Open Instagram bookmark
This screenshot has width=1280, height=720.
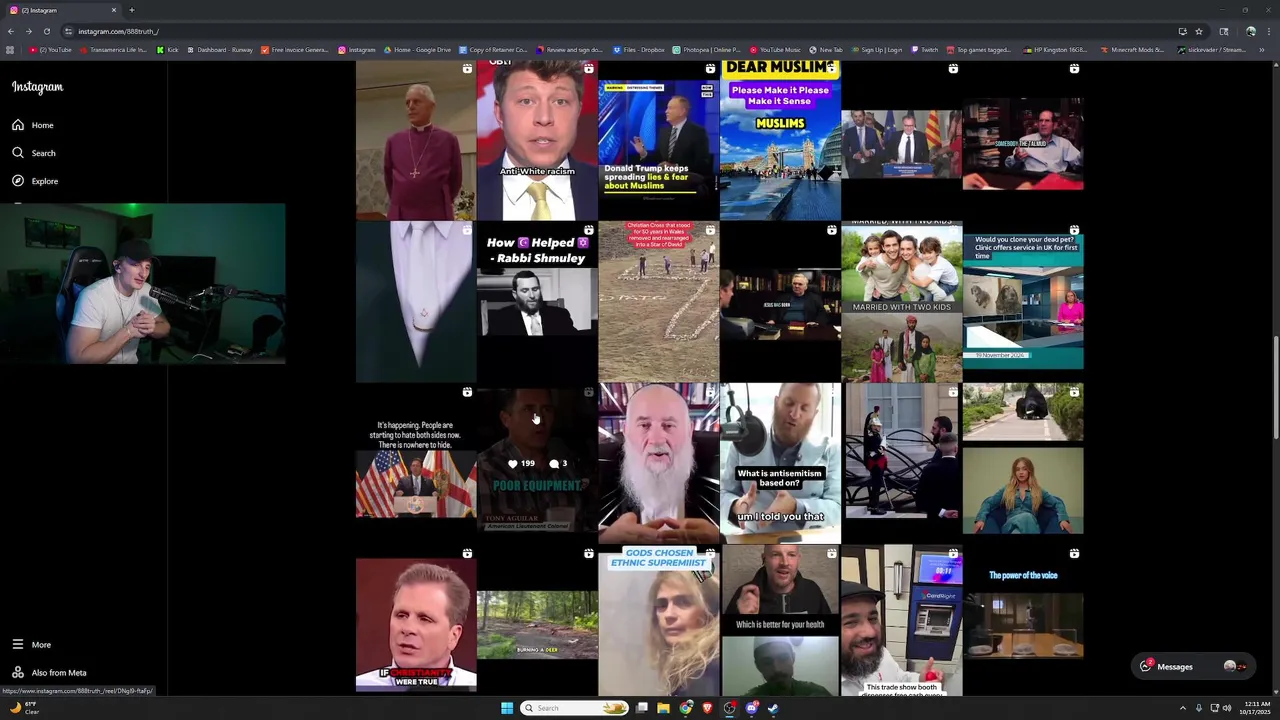click(357, 50)
